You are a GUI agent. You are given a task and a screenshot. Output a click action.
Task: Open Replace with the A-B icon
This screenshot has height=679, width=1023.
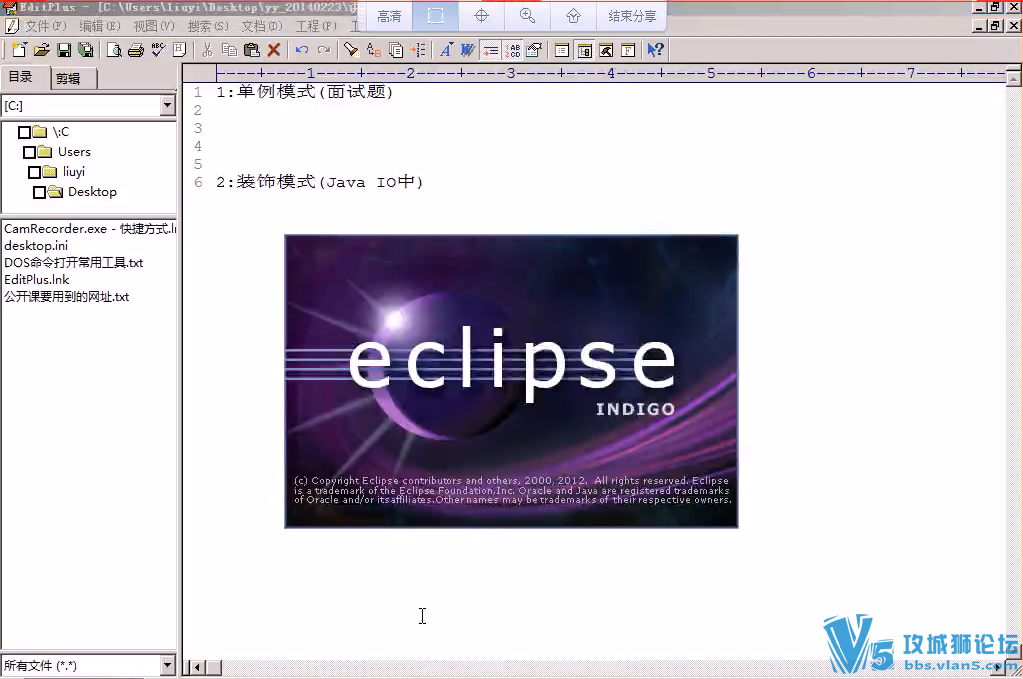374,50
